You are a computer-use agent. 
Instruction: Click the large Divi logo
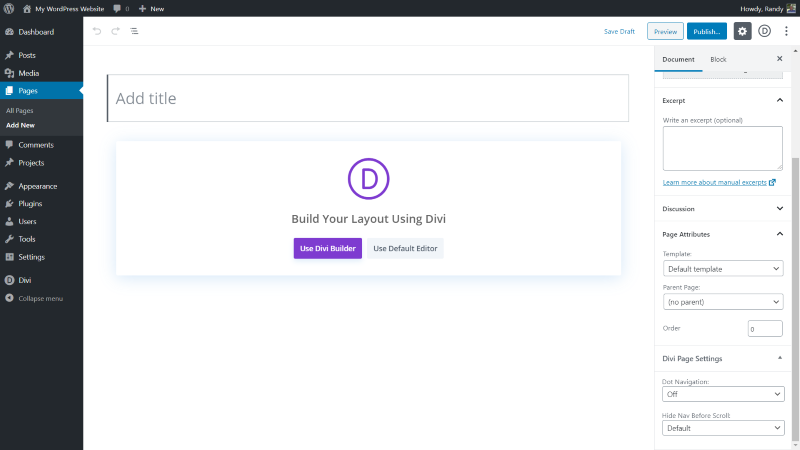368,179
